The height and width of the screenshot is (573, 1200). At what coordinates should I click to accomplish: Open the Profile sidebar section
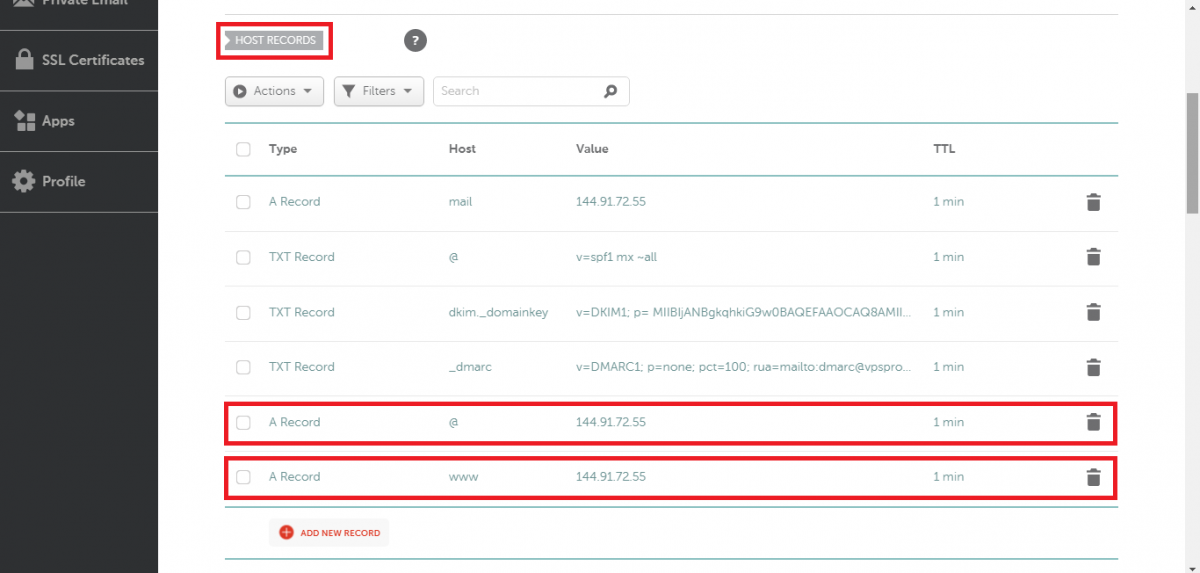79,182
